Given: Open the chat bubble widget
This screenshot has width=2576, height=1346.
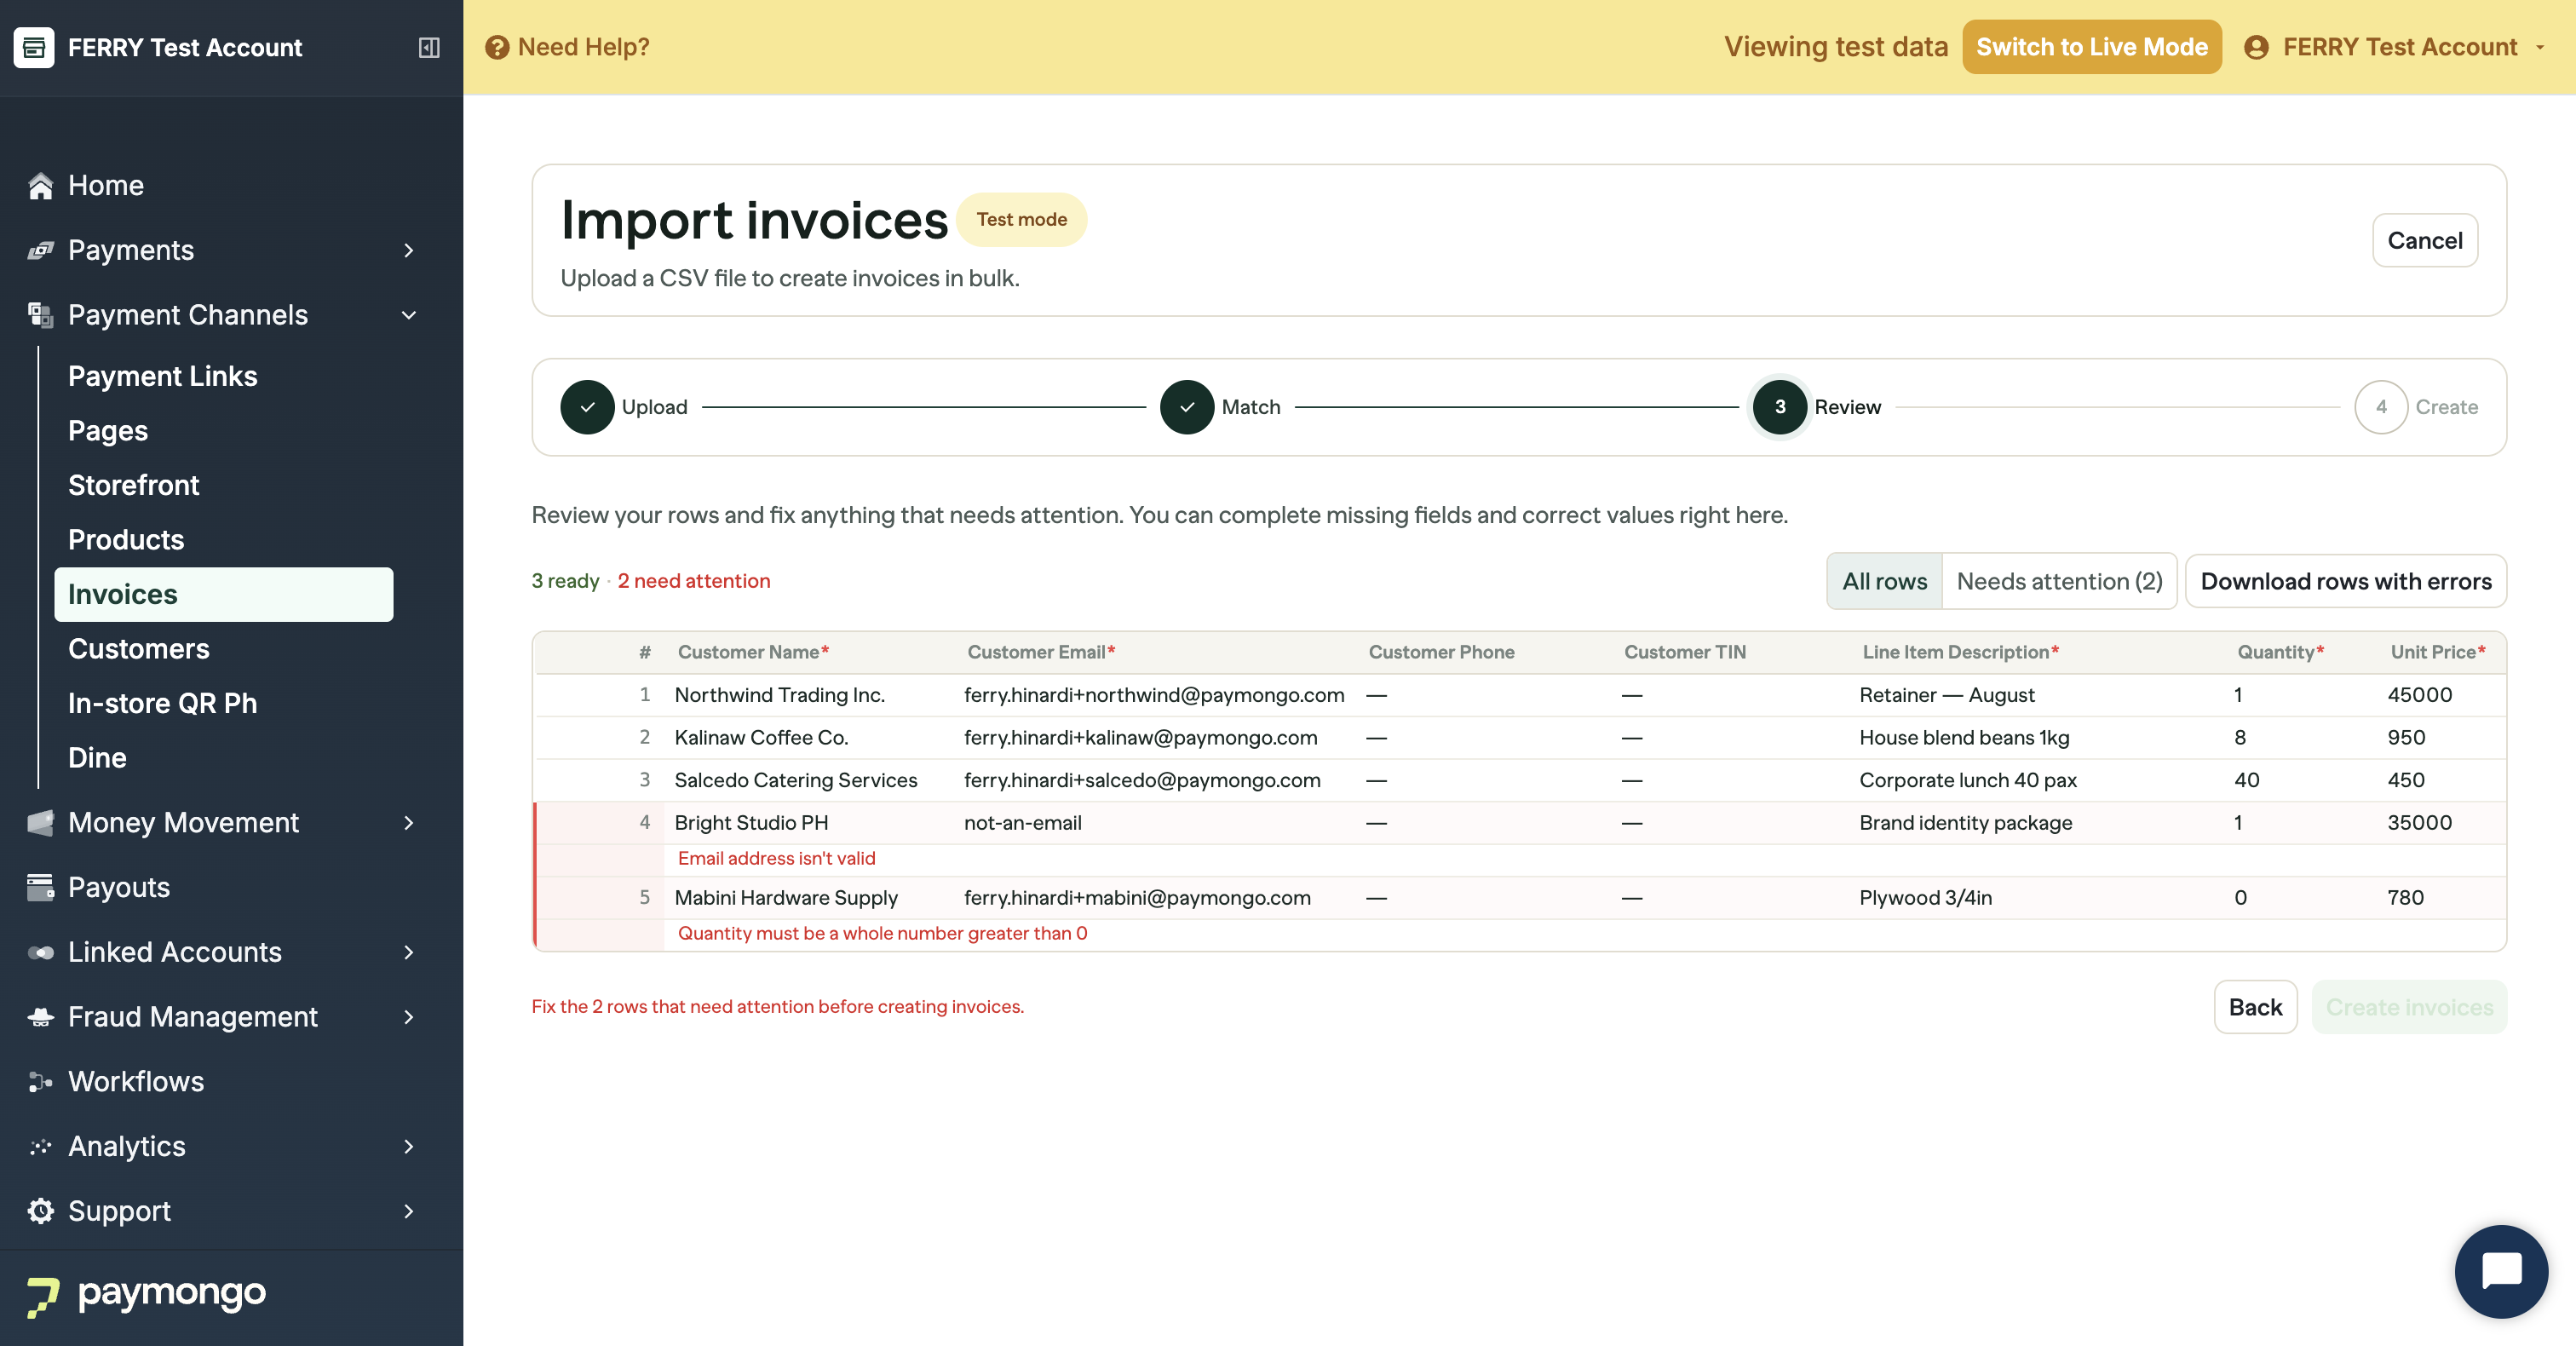Looking at the screenshot, I should [x=2500, y=1271].
